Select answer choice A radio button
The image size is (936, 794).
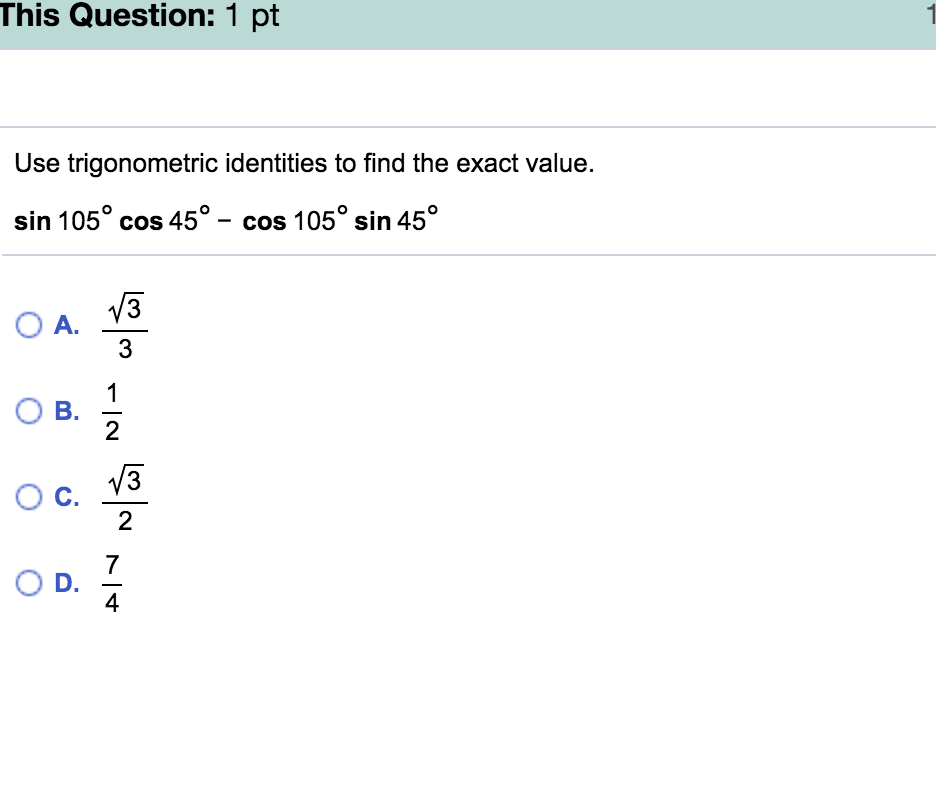(x=29, y=324)
